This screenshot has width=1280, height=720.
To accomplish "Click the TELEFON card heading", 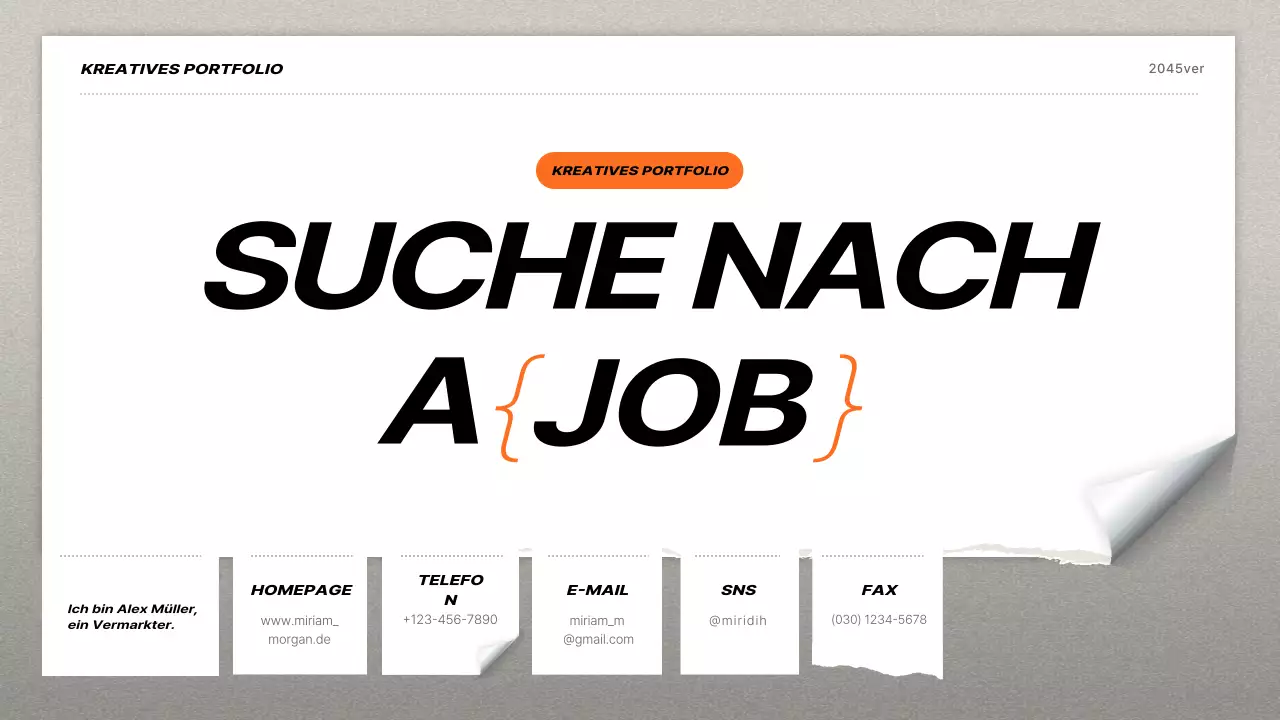I will [452, 589].
